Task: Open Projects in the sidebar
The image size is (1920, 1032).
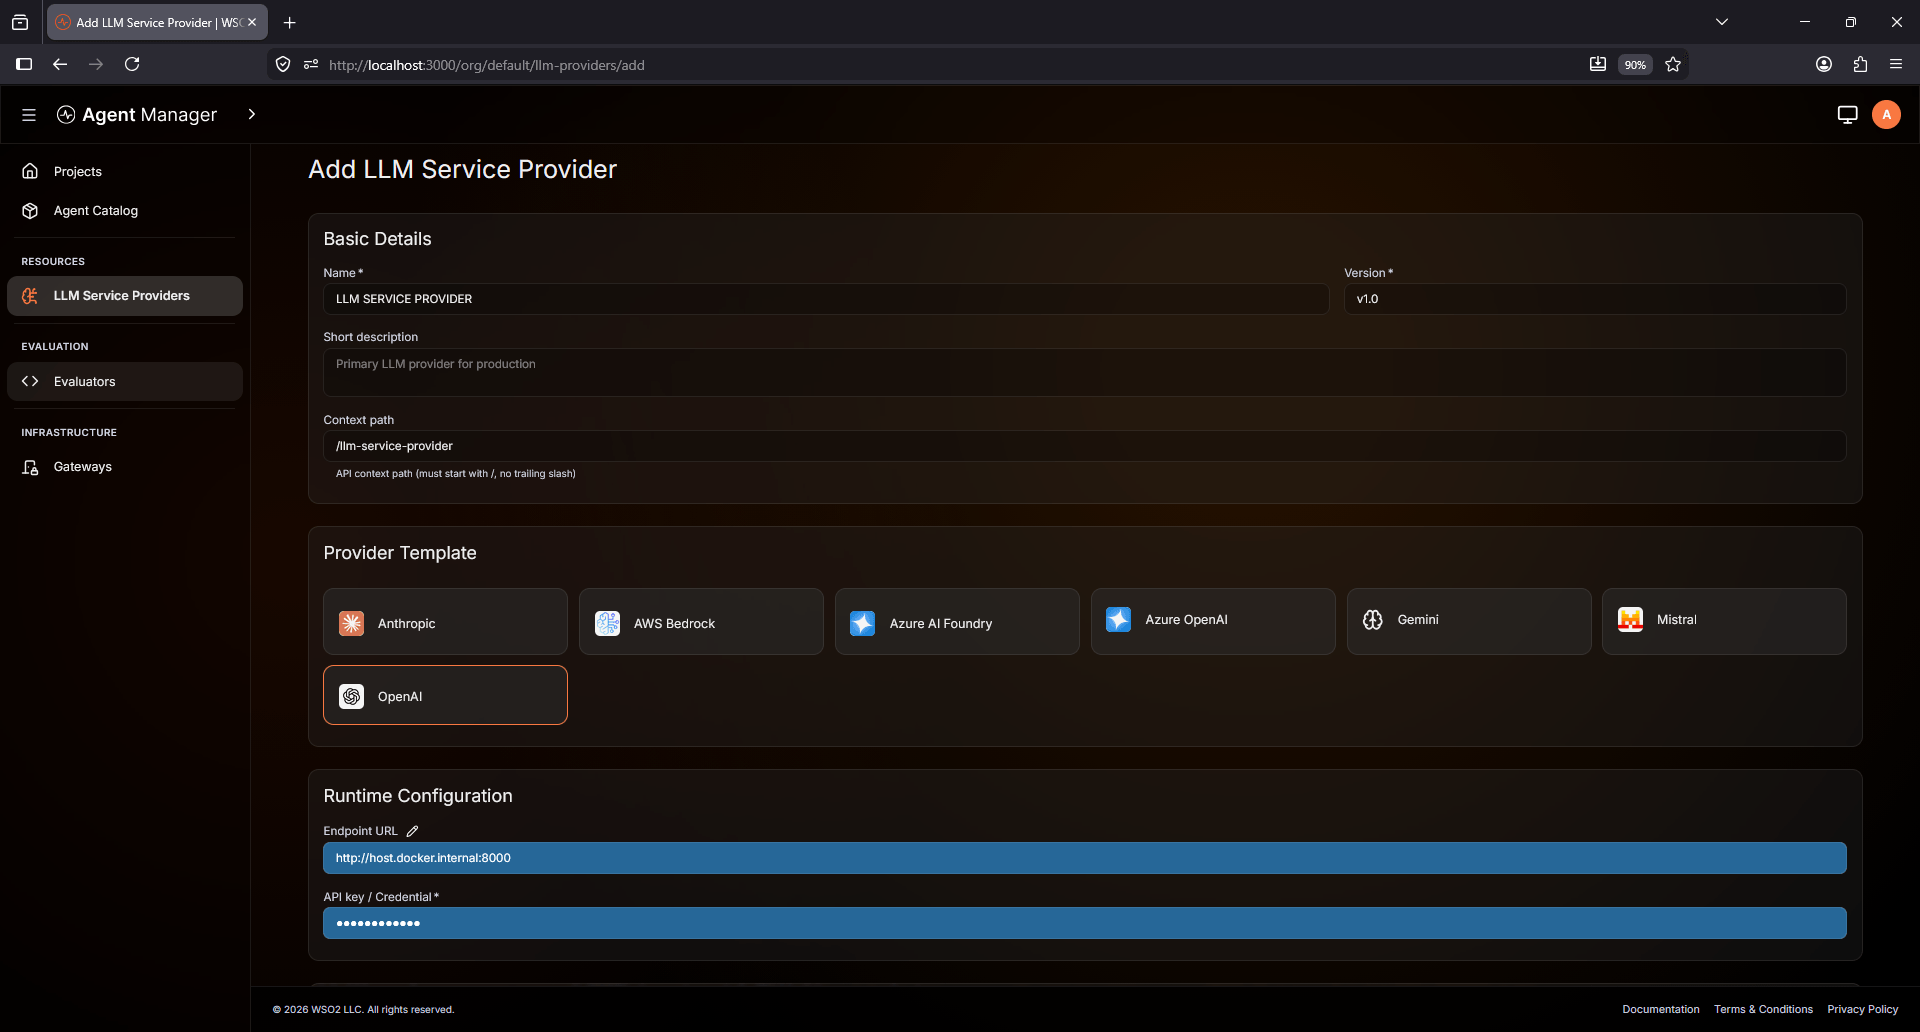Action: pos(125,172)
